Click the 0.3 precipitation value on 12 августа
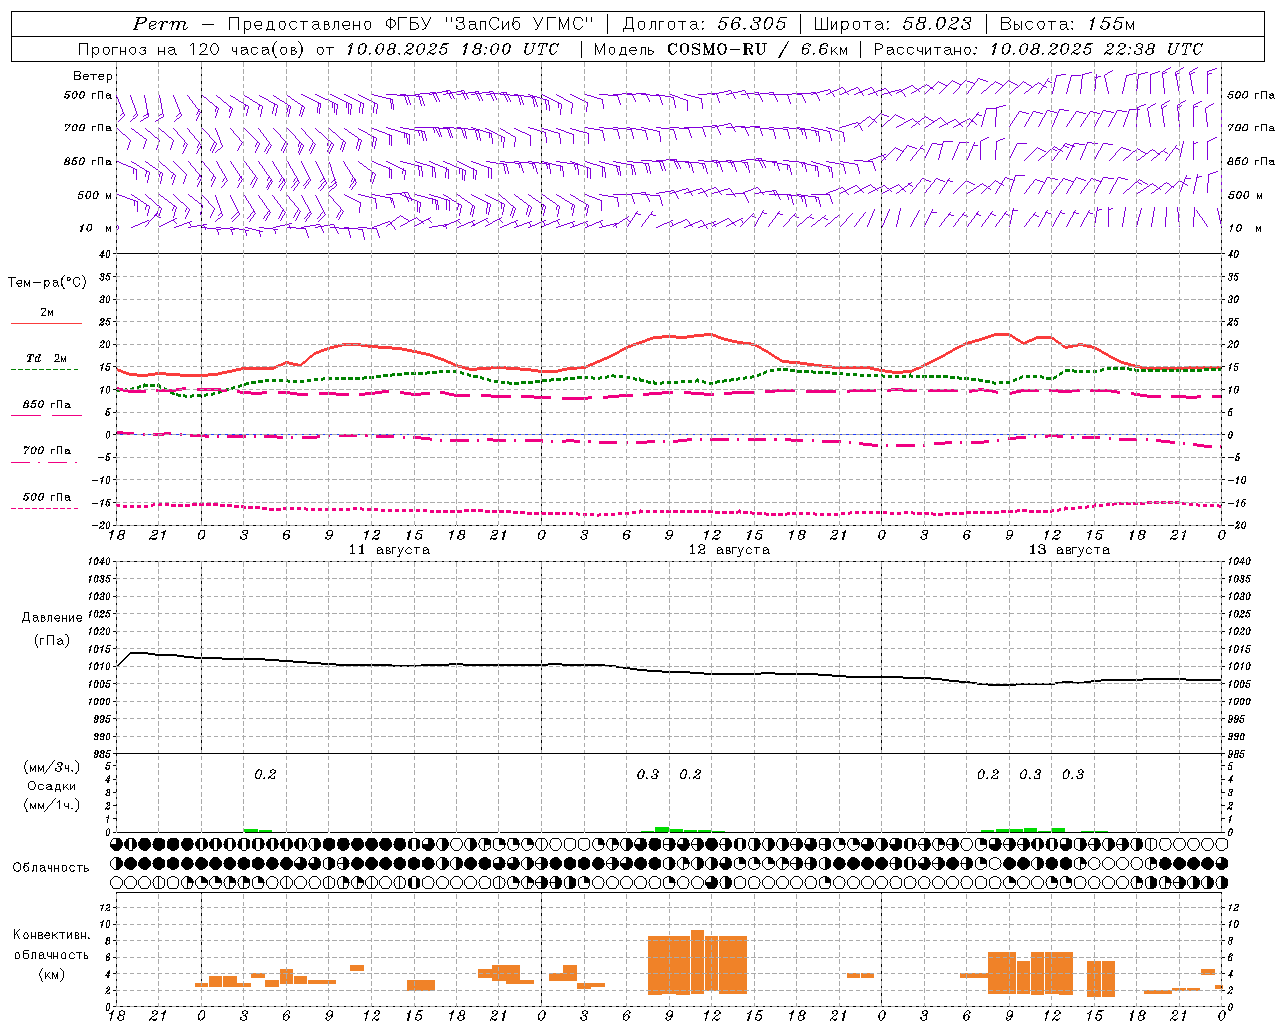Viewport: 1280px width, 1024px height. tap(648, 774)
